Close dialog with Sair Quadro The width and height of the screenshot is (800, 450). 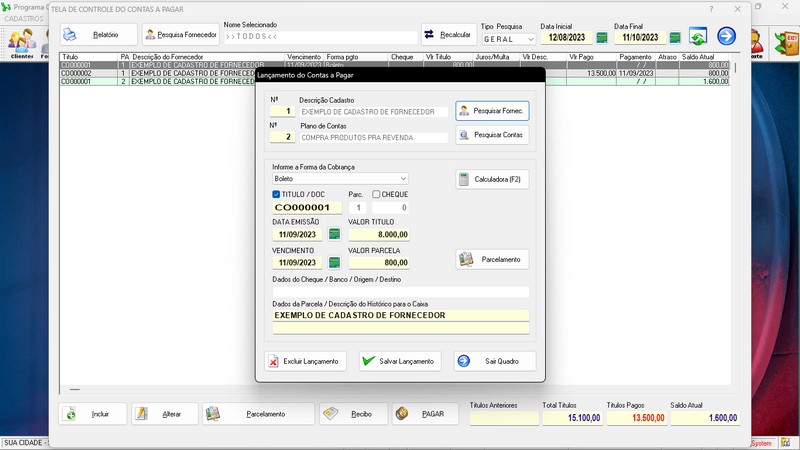coord(494,361)
